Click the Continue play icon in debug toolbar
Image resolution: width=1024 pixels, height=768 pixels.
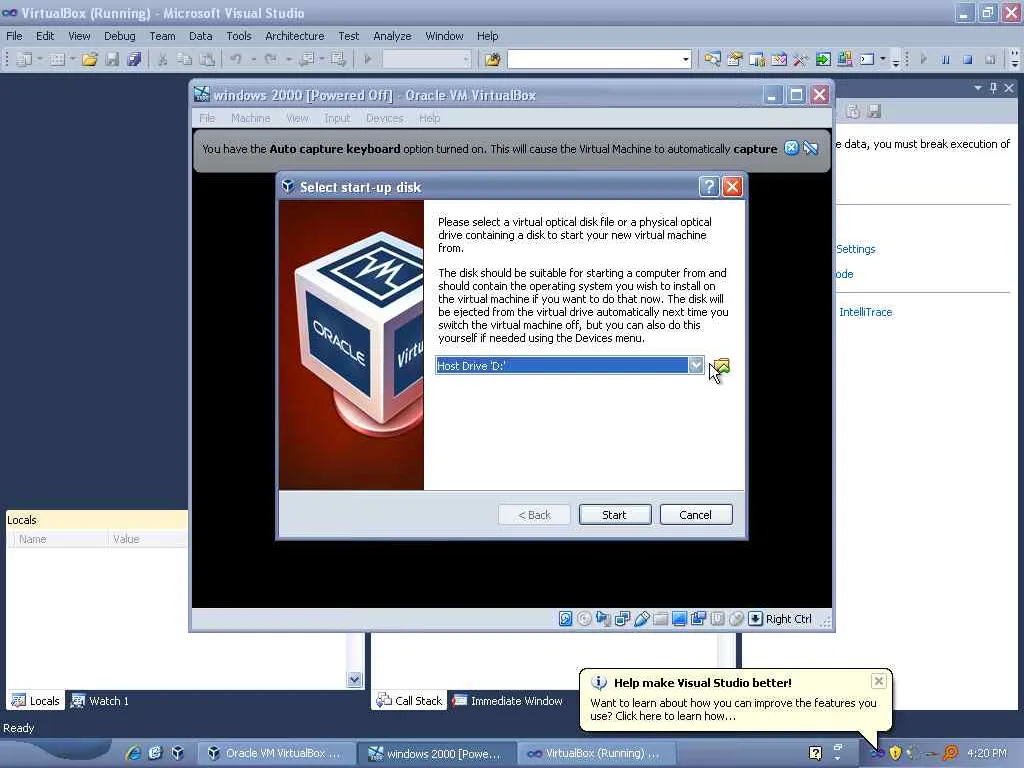(x=923, y=59)
